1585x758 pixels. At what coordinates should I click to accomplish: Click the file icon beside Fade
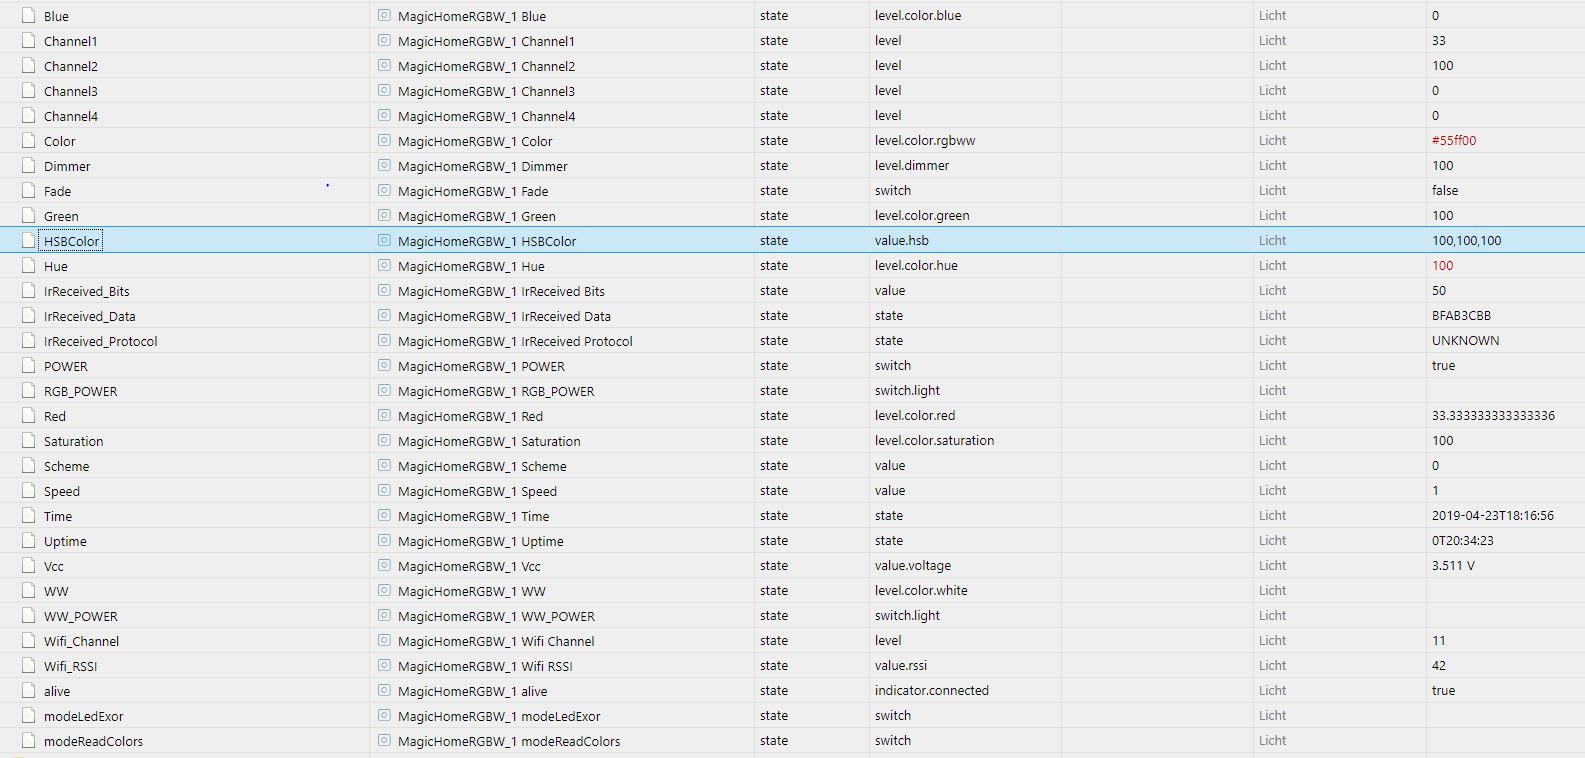tap(29, 191)
